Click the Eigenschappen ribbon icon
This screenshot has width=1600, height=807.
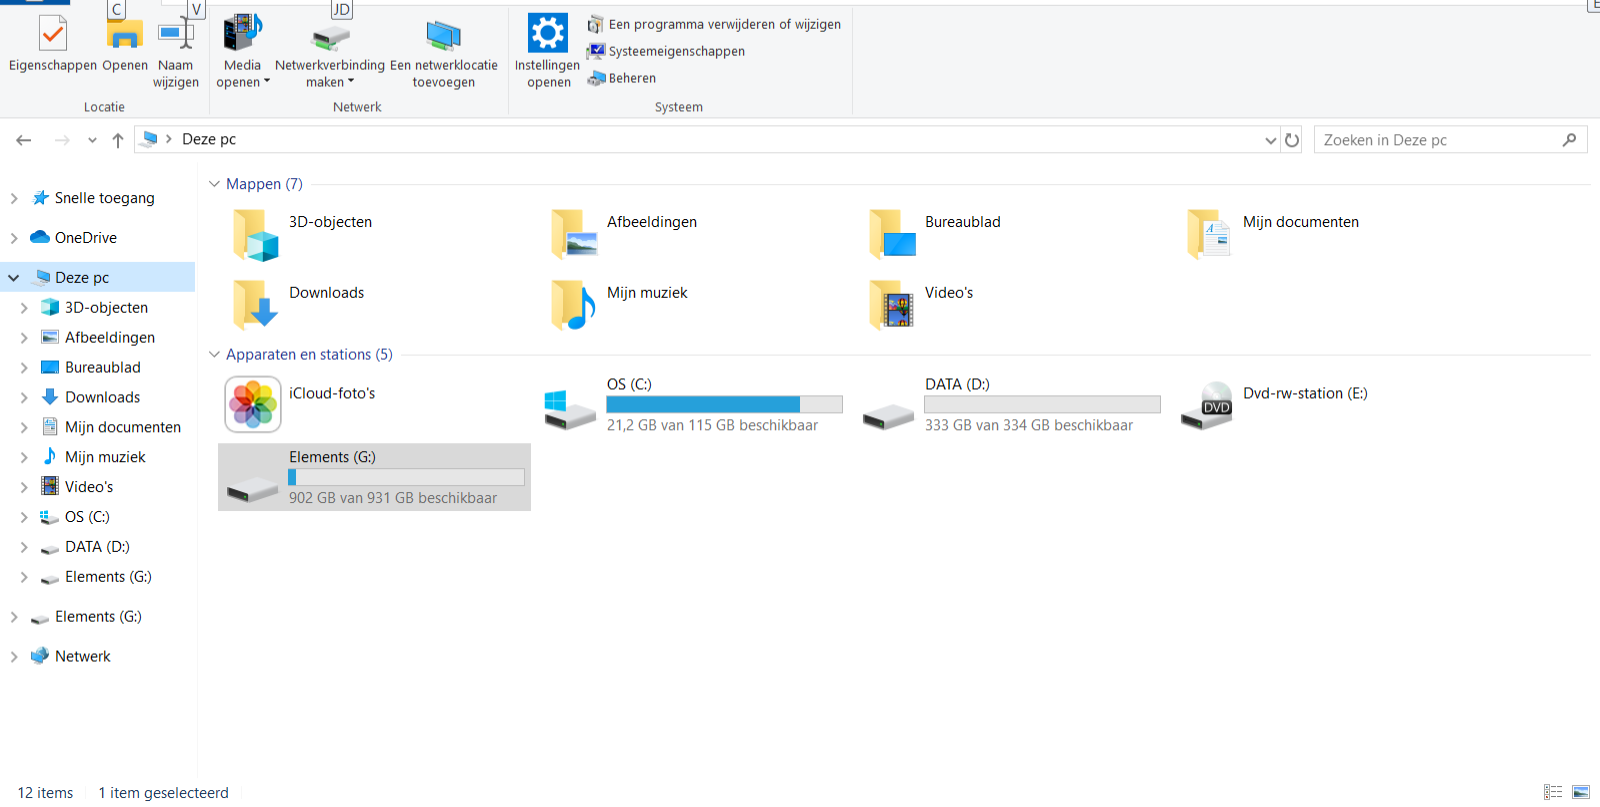[x=52, y=35]
